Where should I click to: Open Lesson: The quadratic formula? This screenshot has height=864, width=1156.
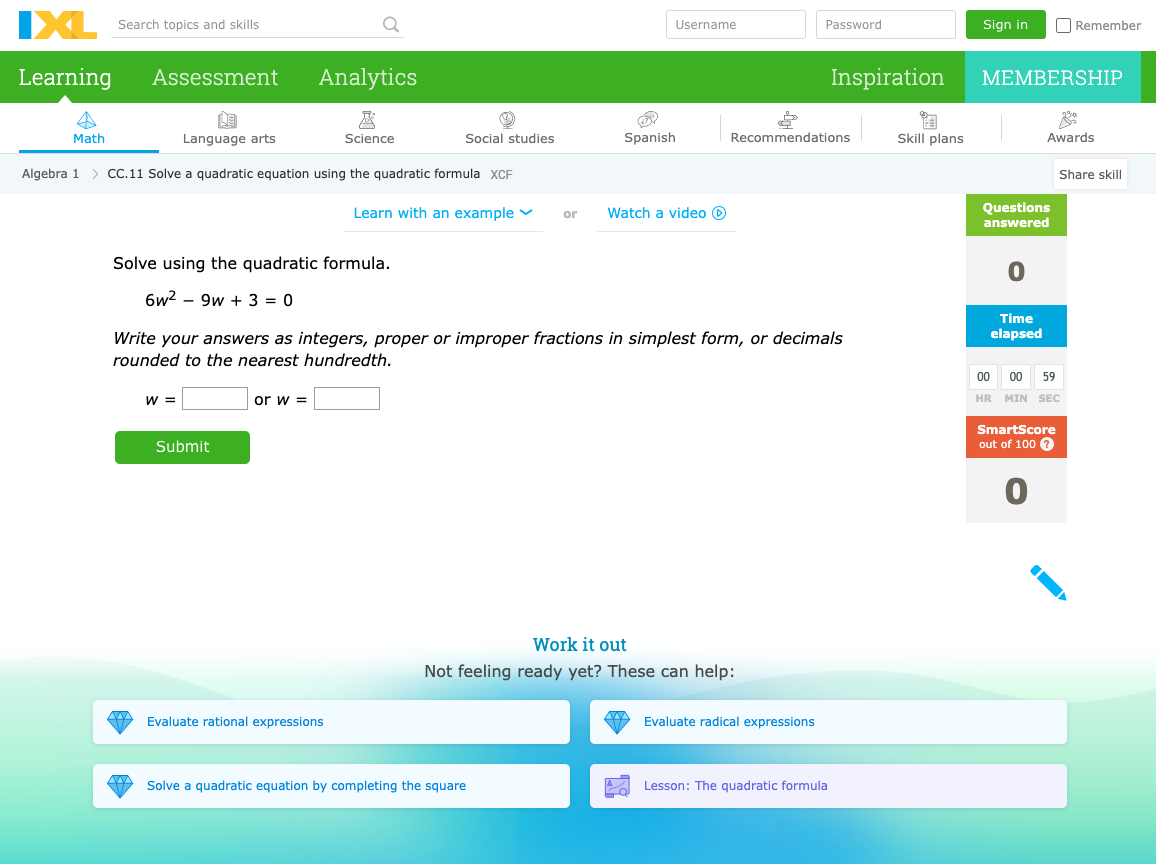click(735, 786)
